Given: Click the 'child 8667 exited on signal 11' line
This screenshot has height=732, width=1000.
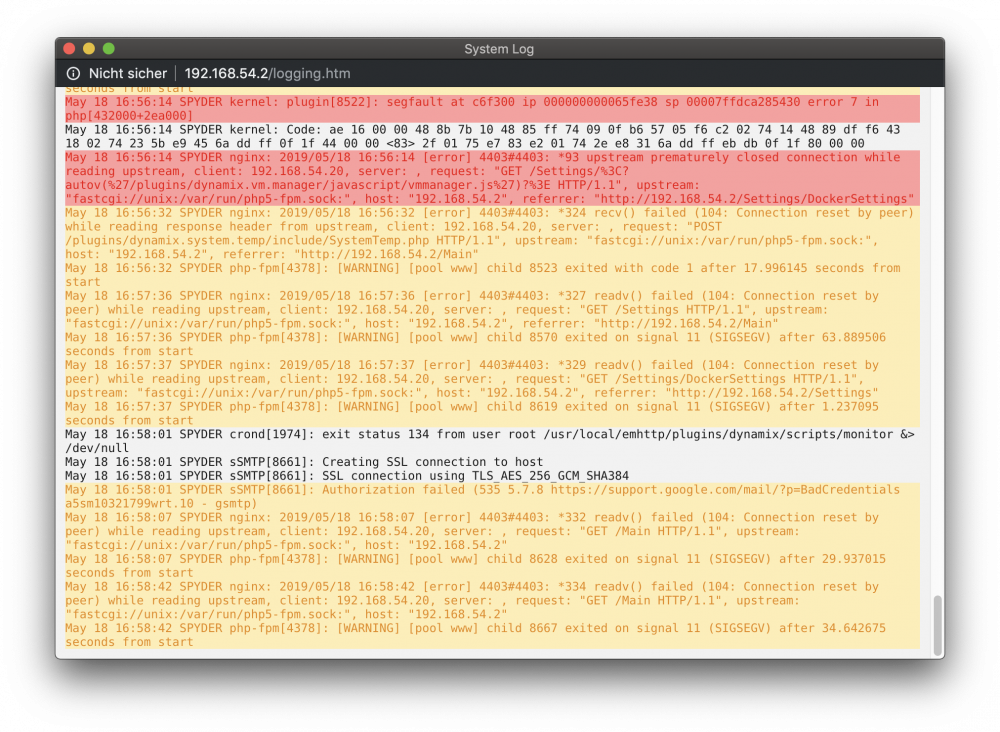Looking at the screenshot, I should pos(492,635).
